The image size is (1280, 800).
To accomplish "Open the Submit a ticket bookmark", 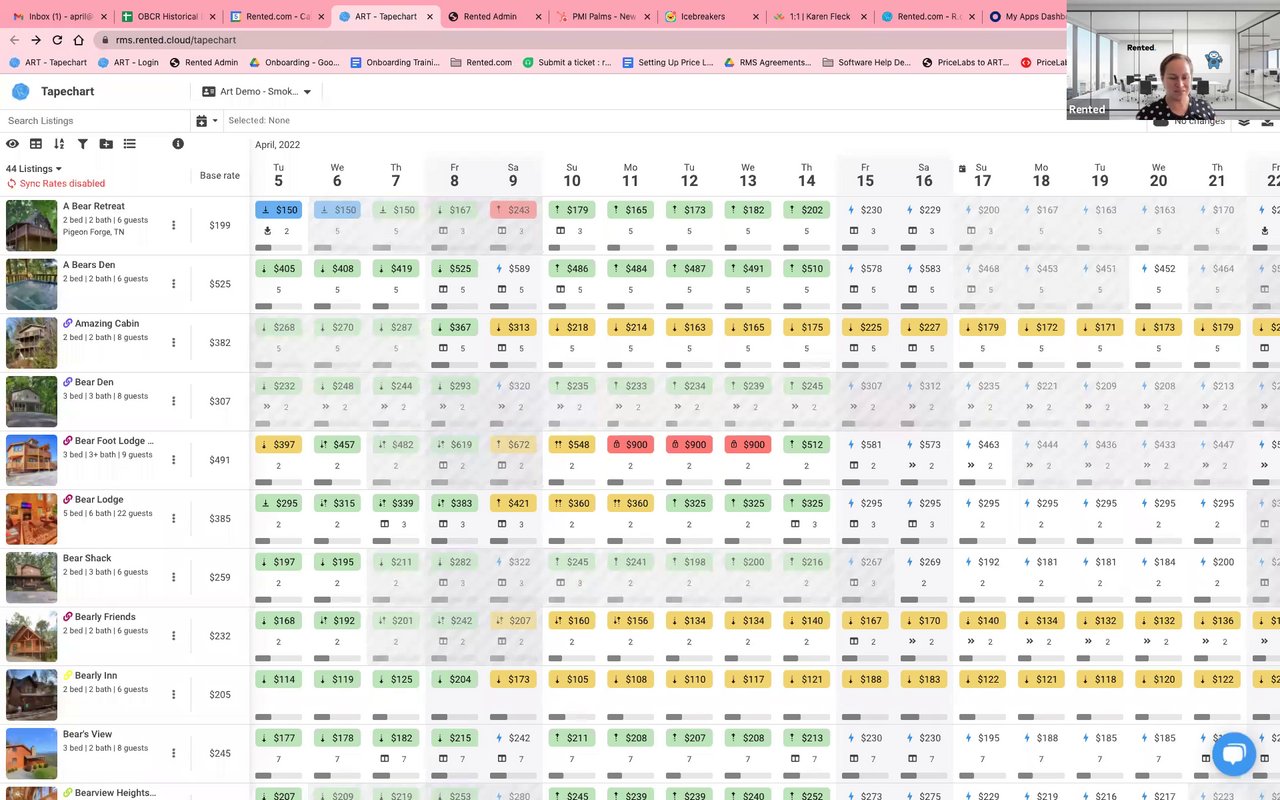I will point(566,62).
